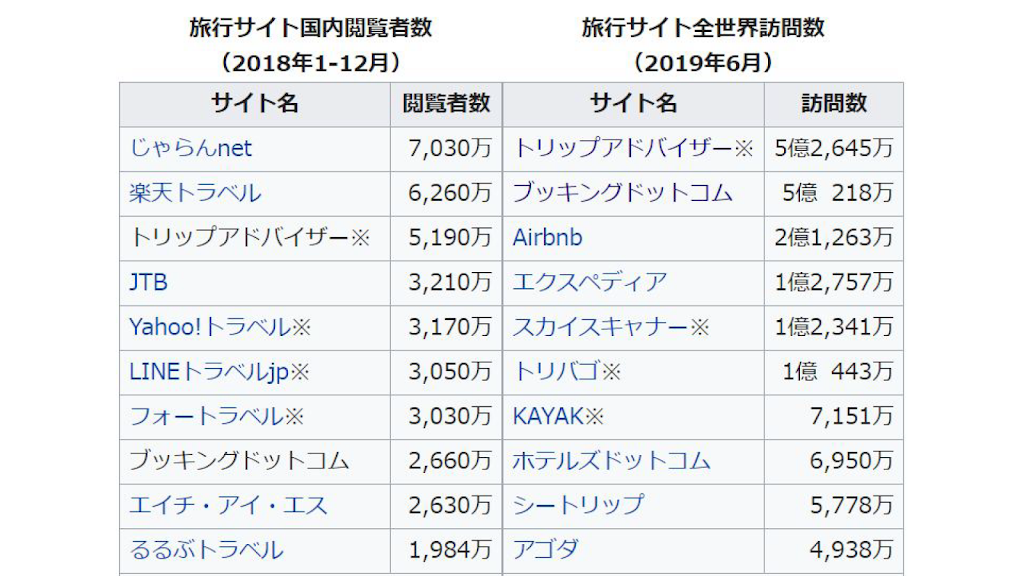1024x576 pixels.
Task: Follow the エクスペディア link
Action: point(589,282)
